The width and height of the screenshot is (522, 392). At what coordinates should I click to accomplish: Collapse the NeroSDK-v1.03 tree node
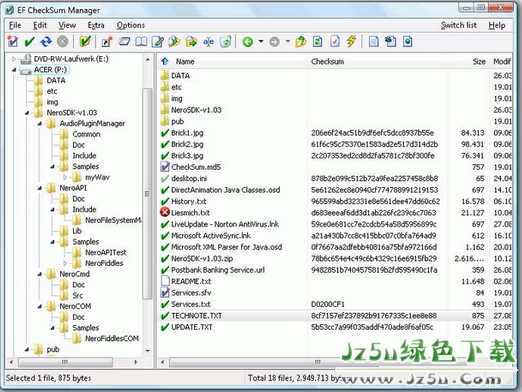27,113
